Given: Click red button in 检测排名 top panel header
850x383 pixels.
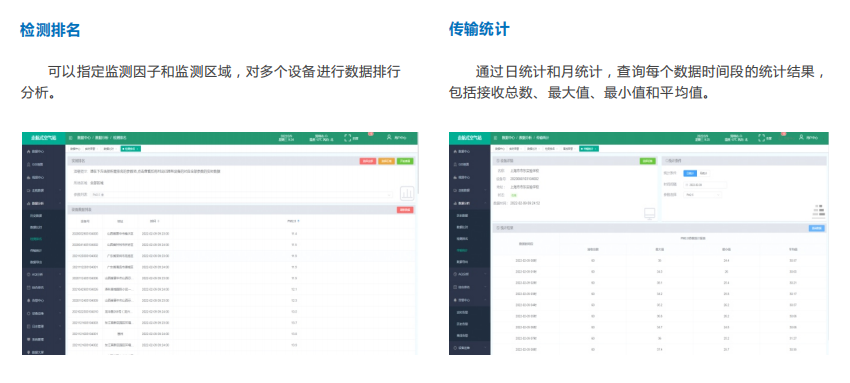Looking at the screenshot, I should click(x=368, y=161).
